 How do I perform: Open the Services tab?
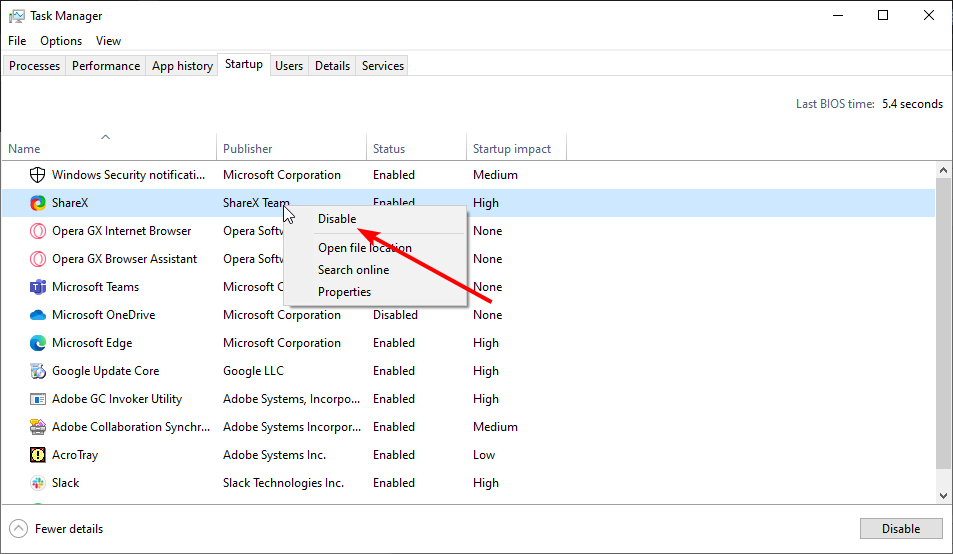tap(383, 66)
